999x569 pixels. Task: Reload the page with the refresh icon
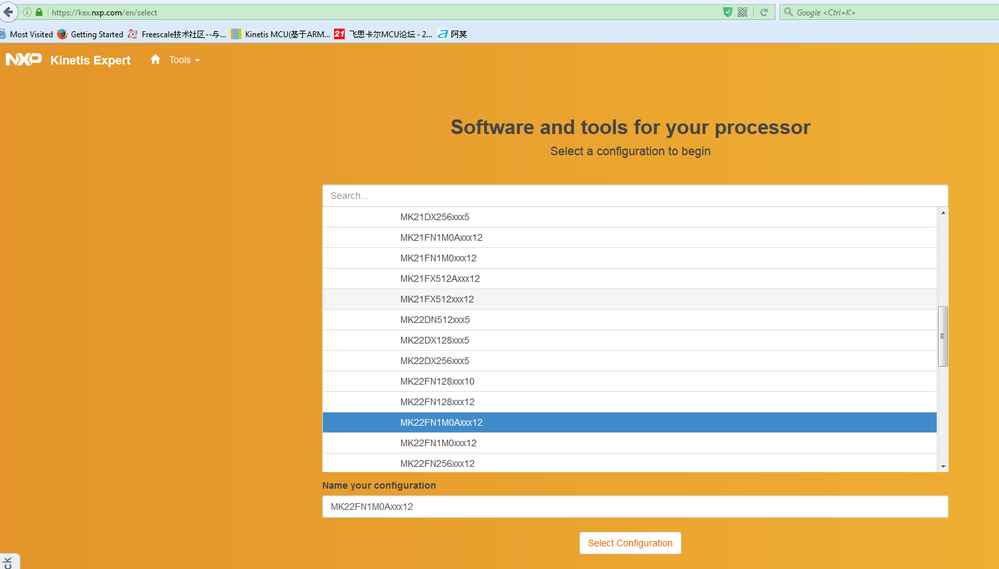pos(763,12)
